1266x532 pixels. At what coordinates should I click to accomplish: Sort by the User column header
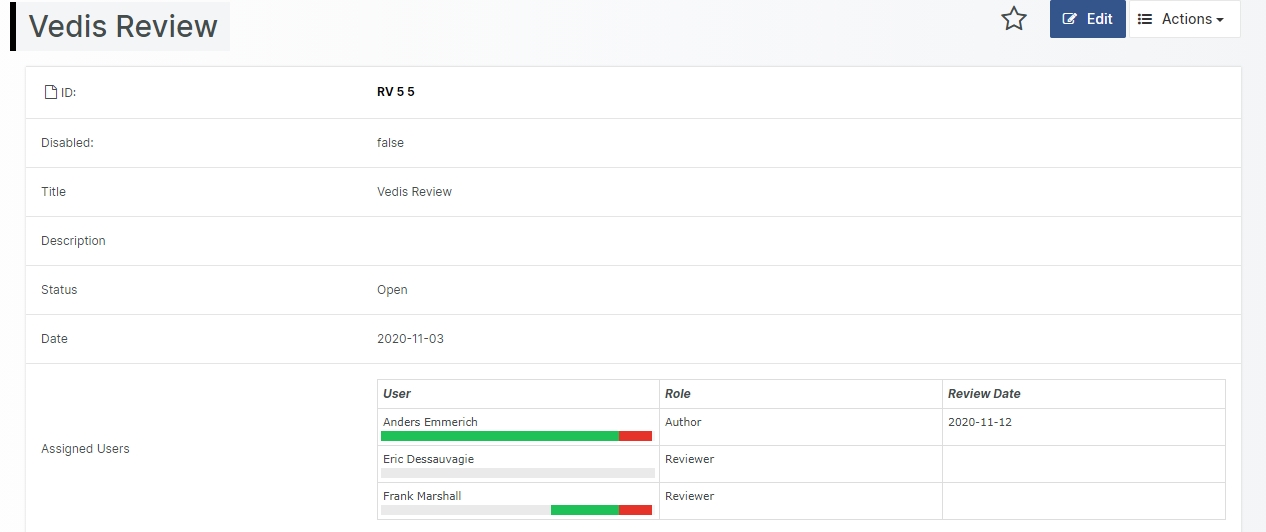[397, 394]
